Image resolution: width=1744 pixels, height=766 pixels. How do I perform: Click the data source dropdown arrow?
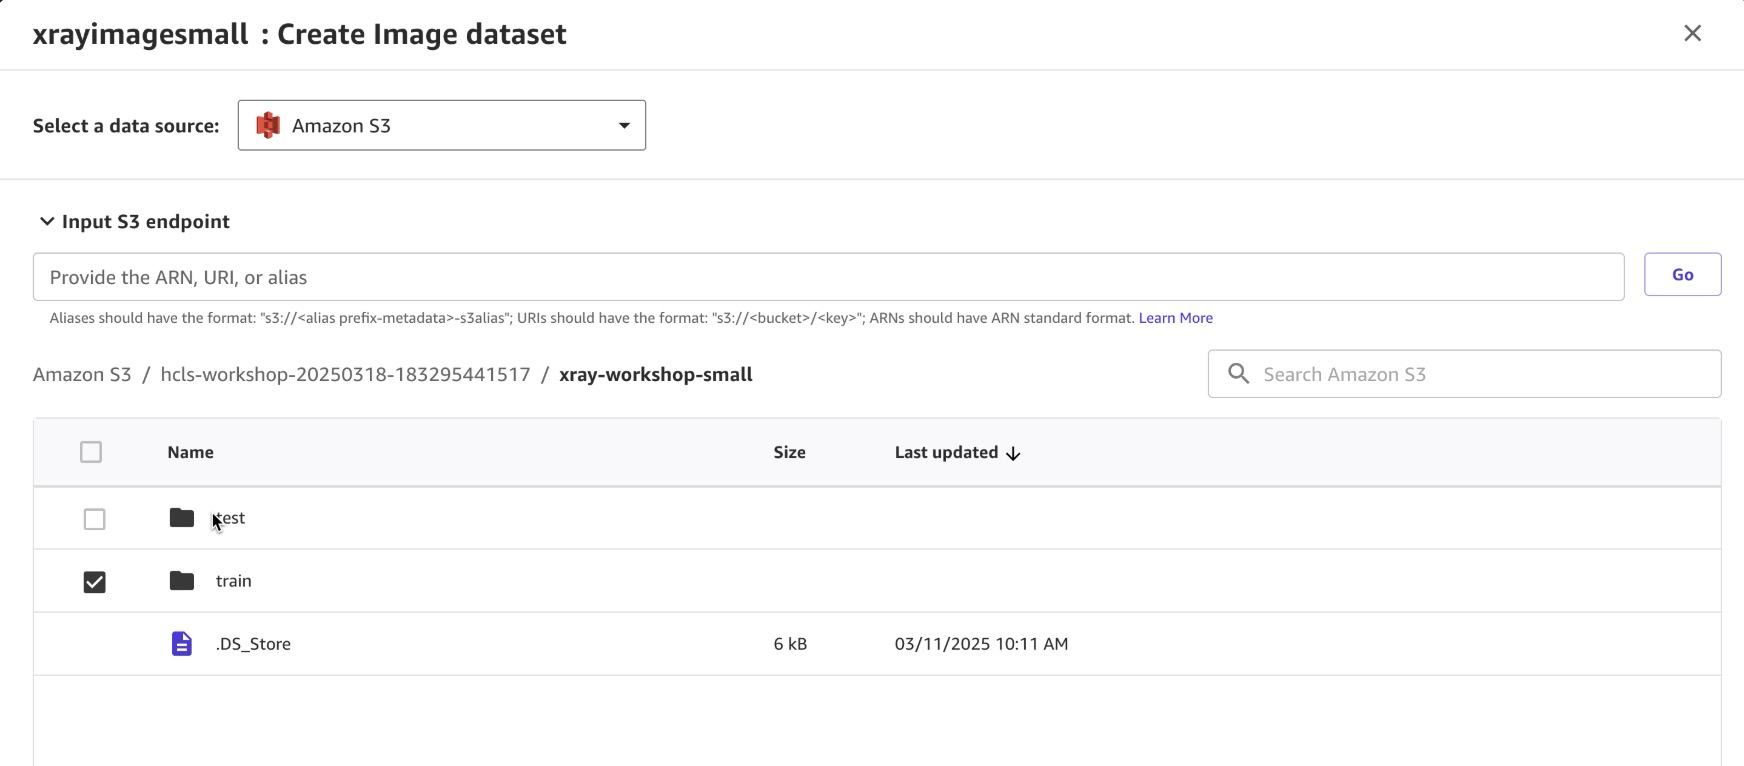pos(624,126)
